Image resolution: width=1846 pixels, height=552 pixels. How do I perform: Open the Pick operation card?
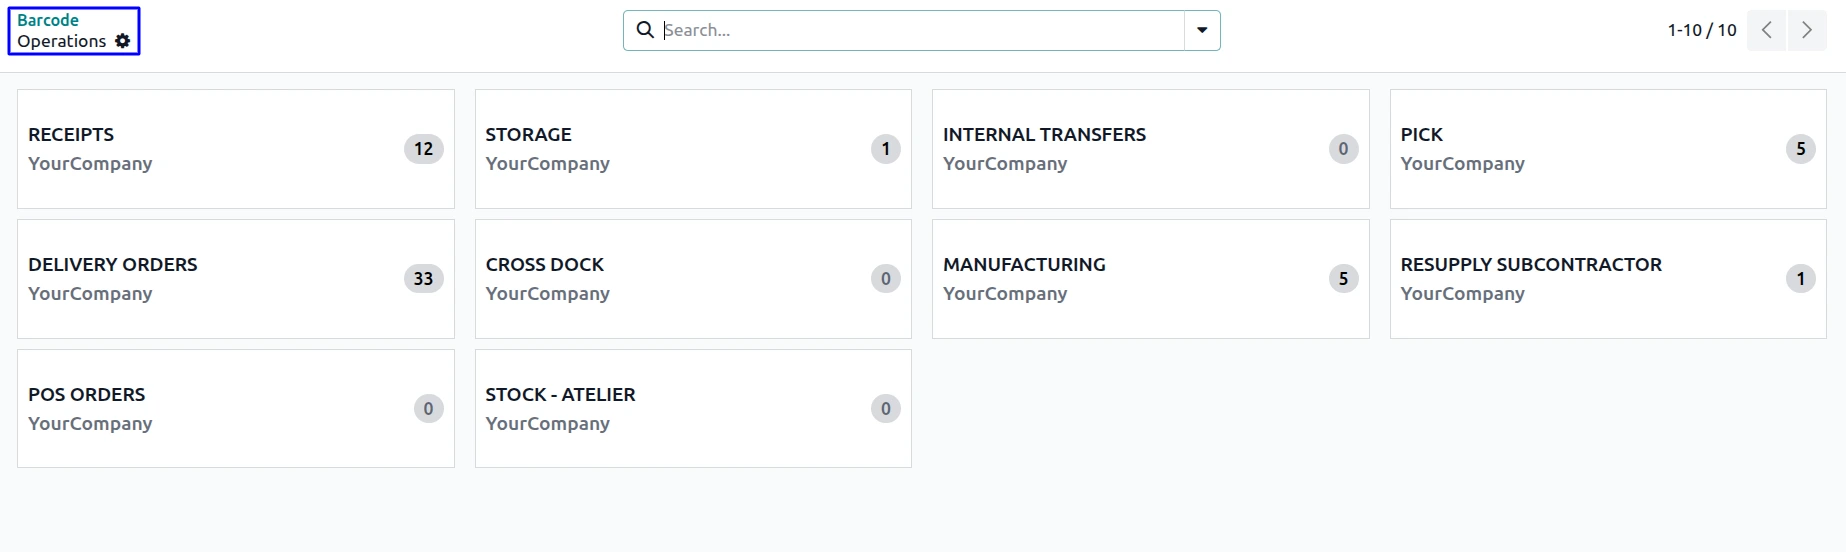point(1608,149)
